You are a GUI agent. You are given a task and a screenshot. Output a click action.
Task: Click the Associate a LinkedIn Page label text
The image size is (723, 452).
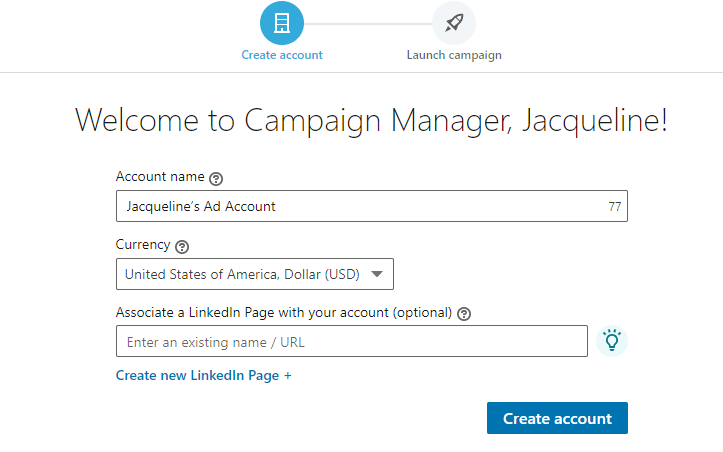point(284,313)
